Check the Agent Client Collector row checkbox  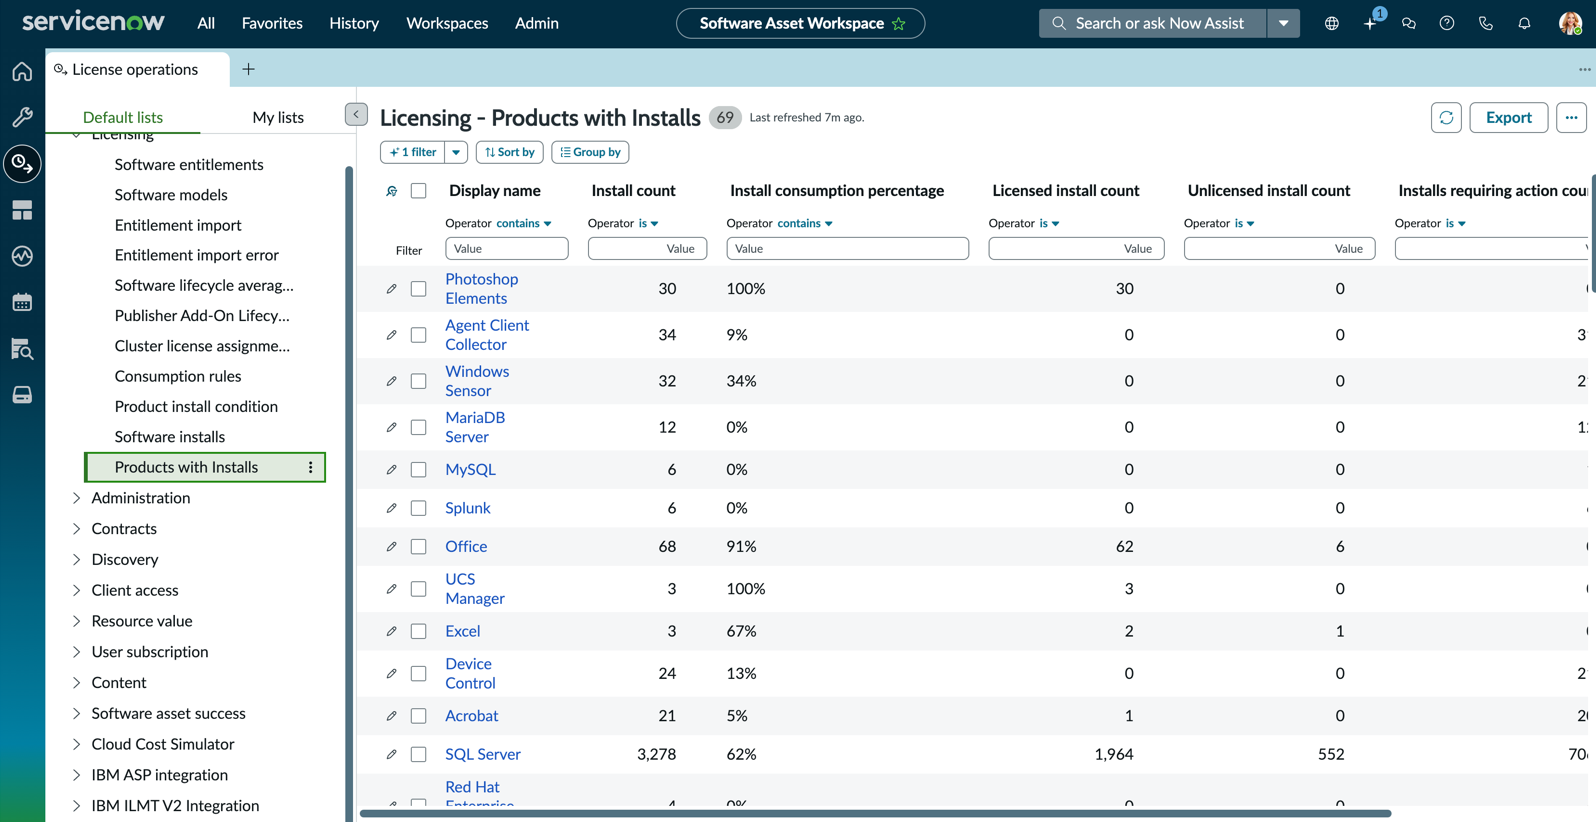(x=418, y=335)
